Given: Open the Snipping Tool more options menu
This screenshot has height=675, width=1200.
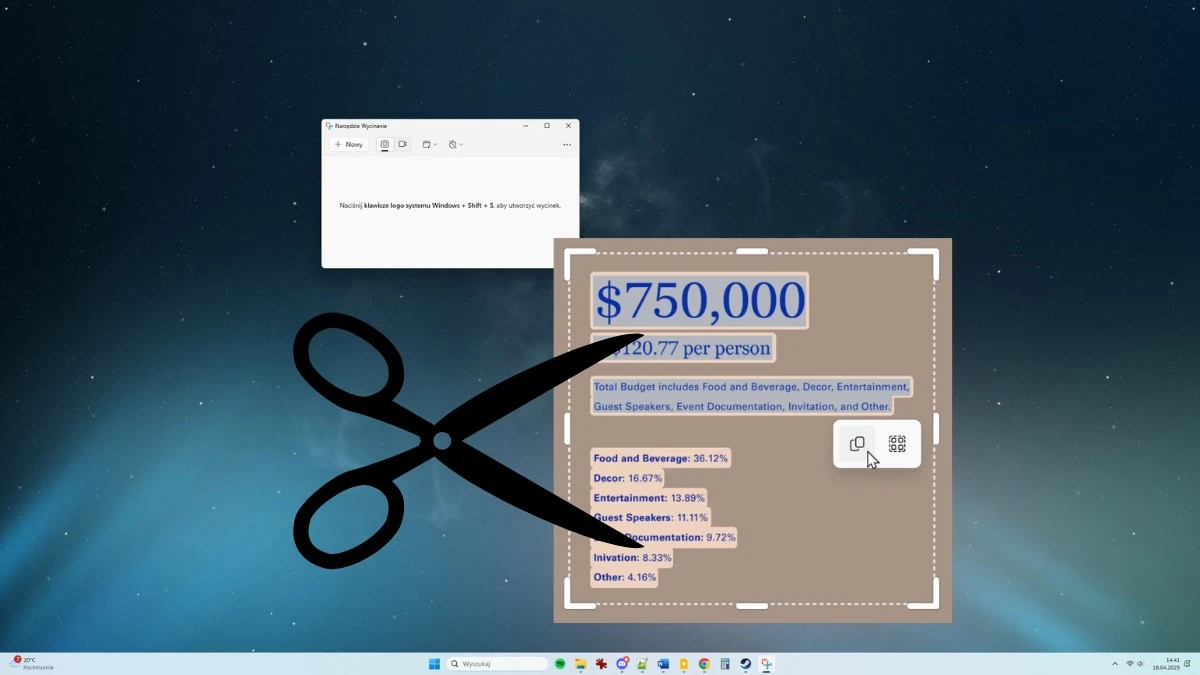Looking at the screenshot, I should pos(566,144).
